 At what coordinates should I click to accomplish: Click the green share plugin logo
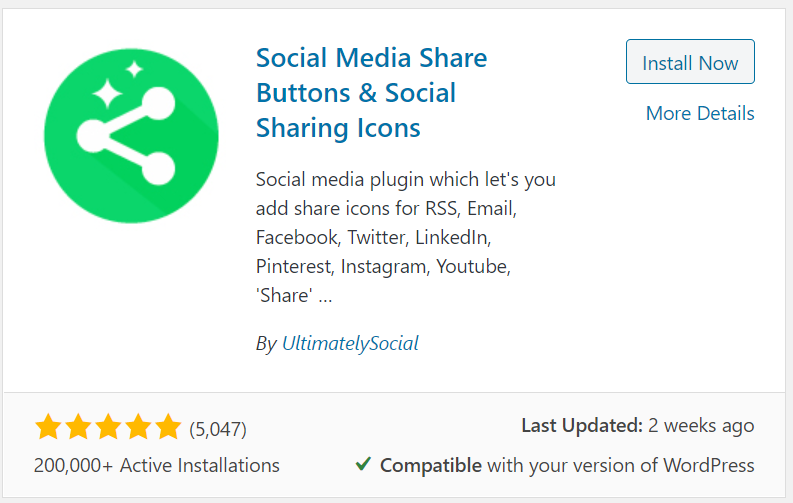[x=131, y=135]
